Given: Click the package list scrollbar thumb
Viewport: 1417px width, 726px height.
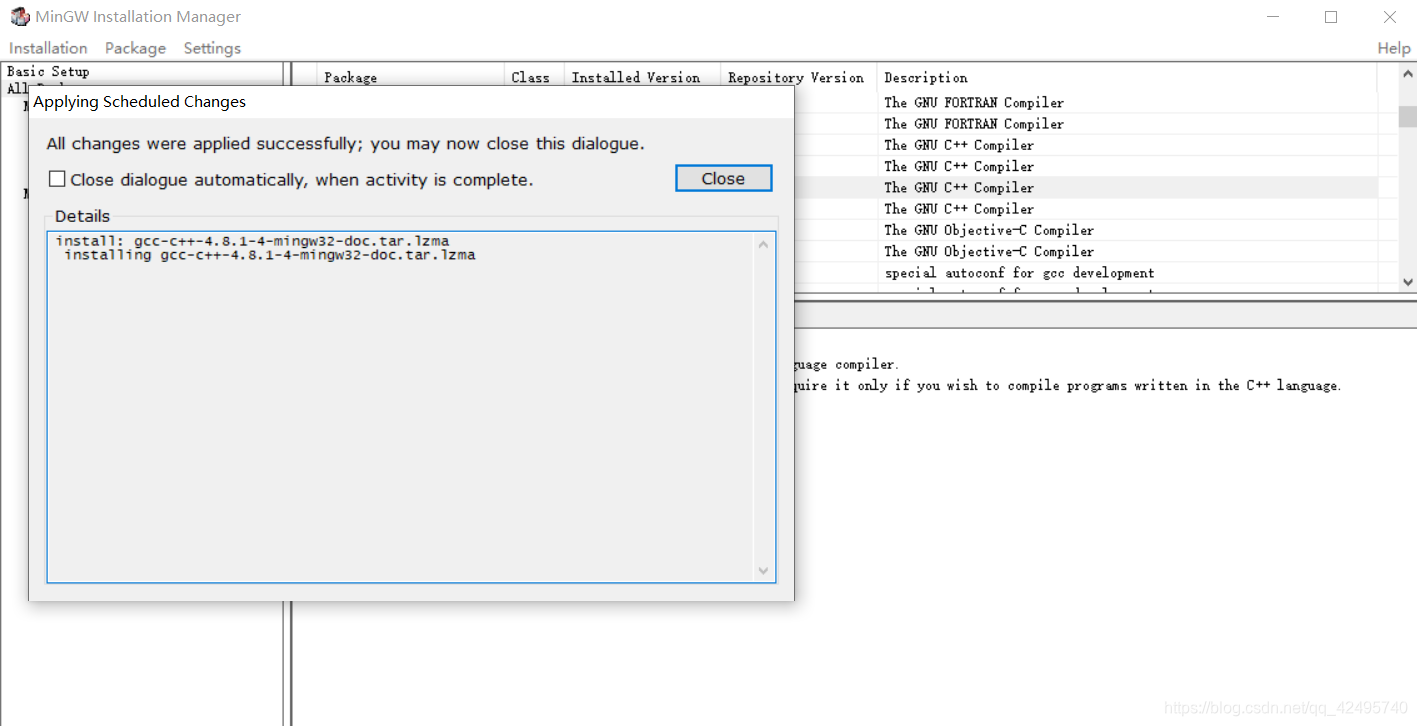Looking at the screenshot, I should click(x=1408, y=117).
